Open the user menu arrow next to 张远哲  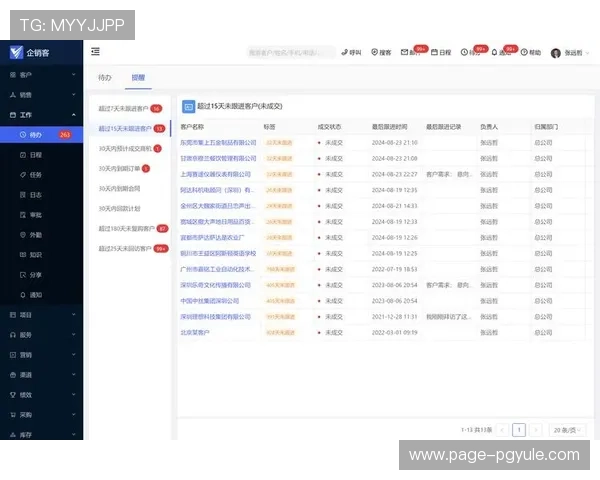[587, 53]
